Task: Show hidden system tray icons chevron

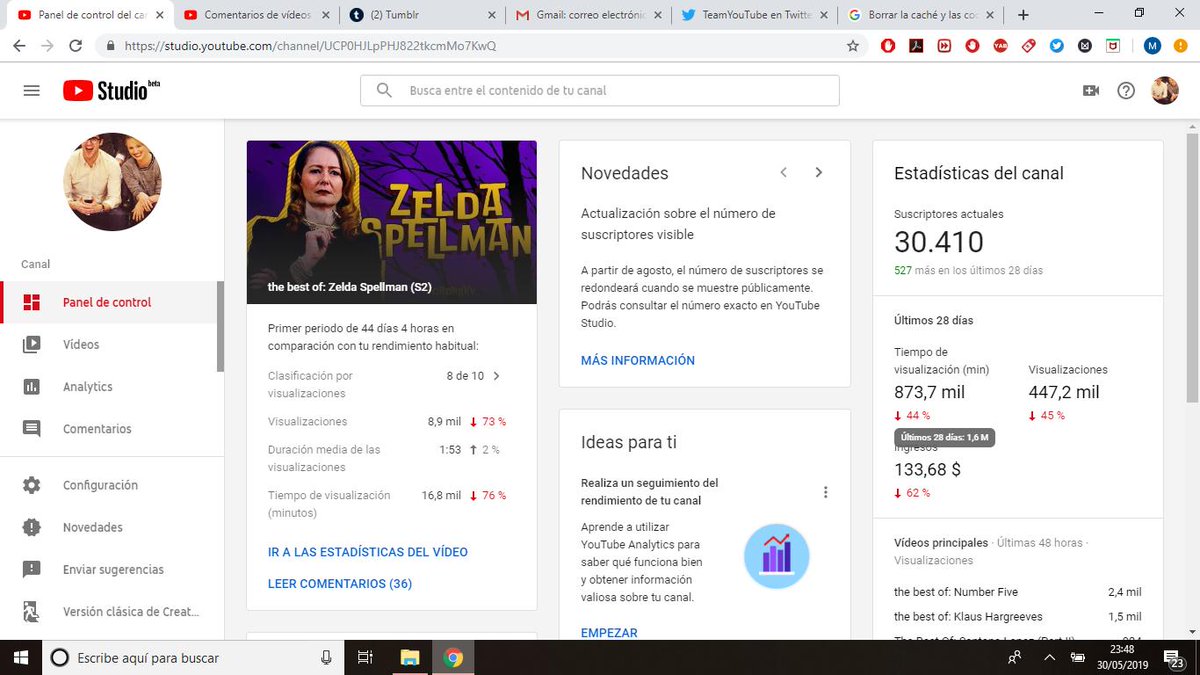Action: click(1049, 657)
